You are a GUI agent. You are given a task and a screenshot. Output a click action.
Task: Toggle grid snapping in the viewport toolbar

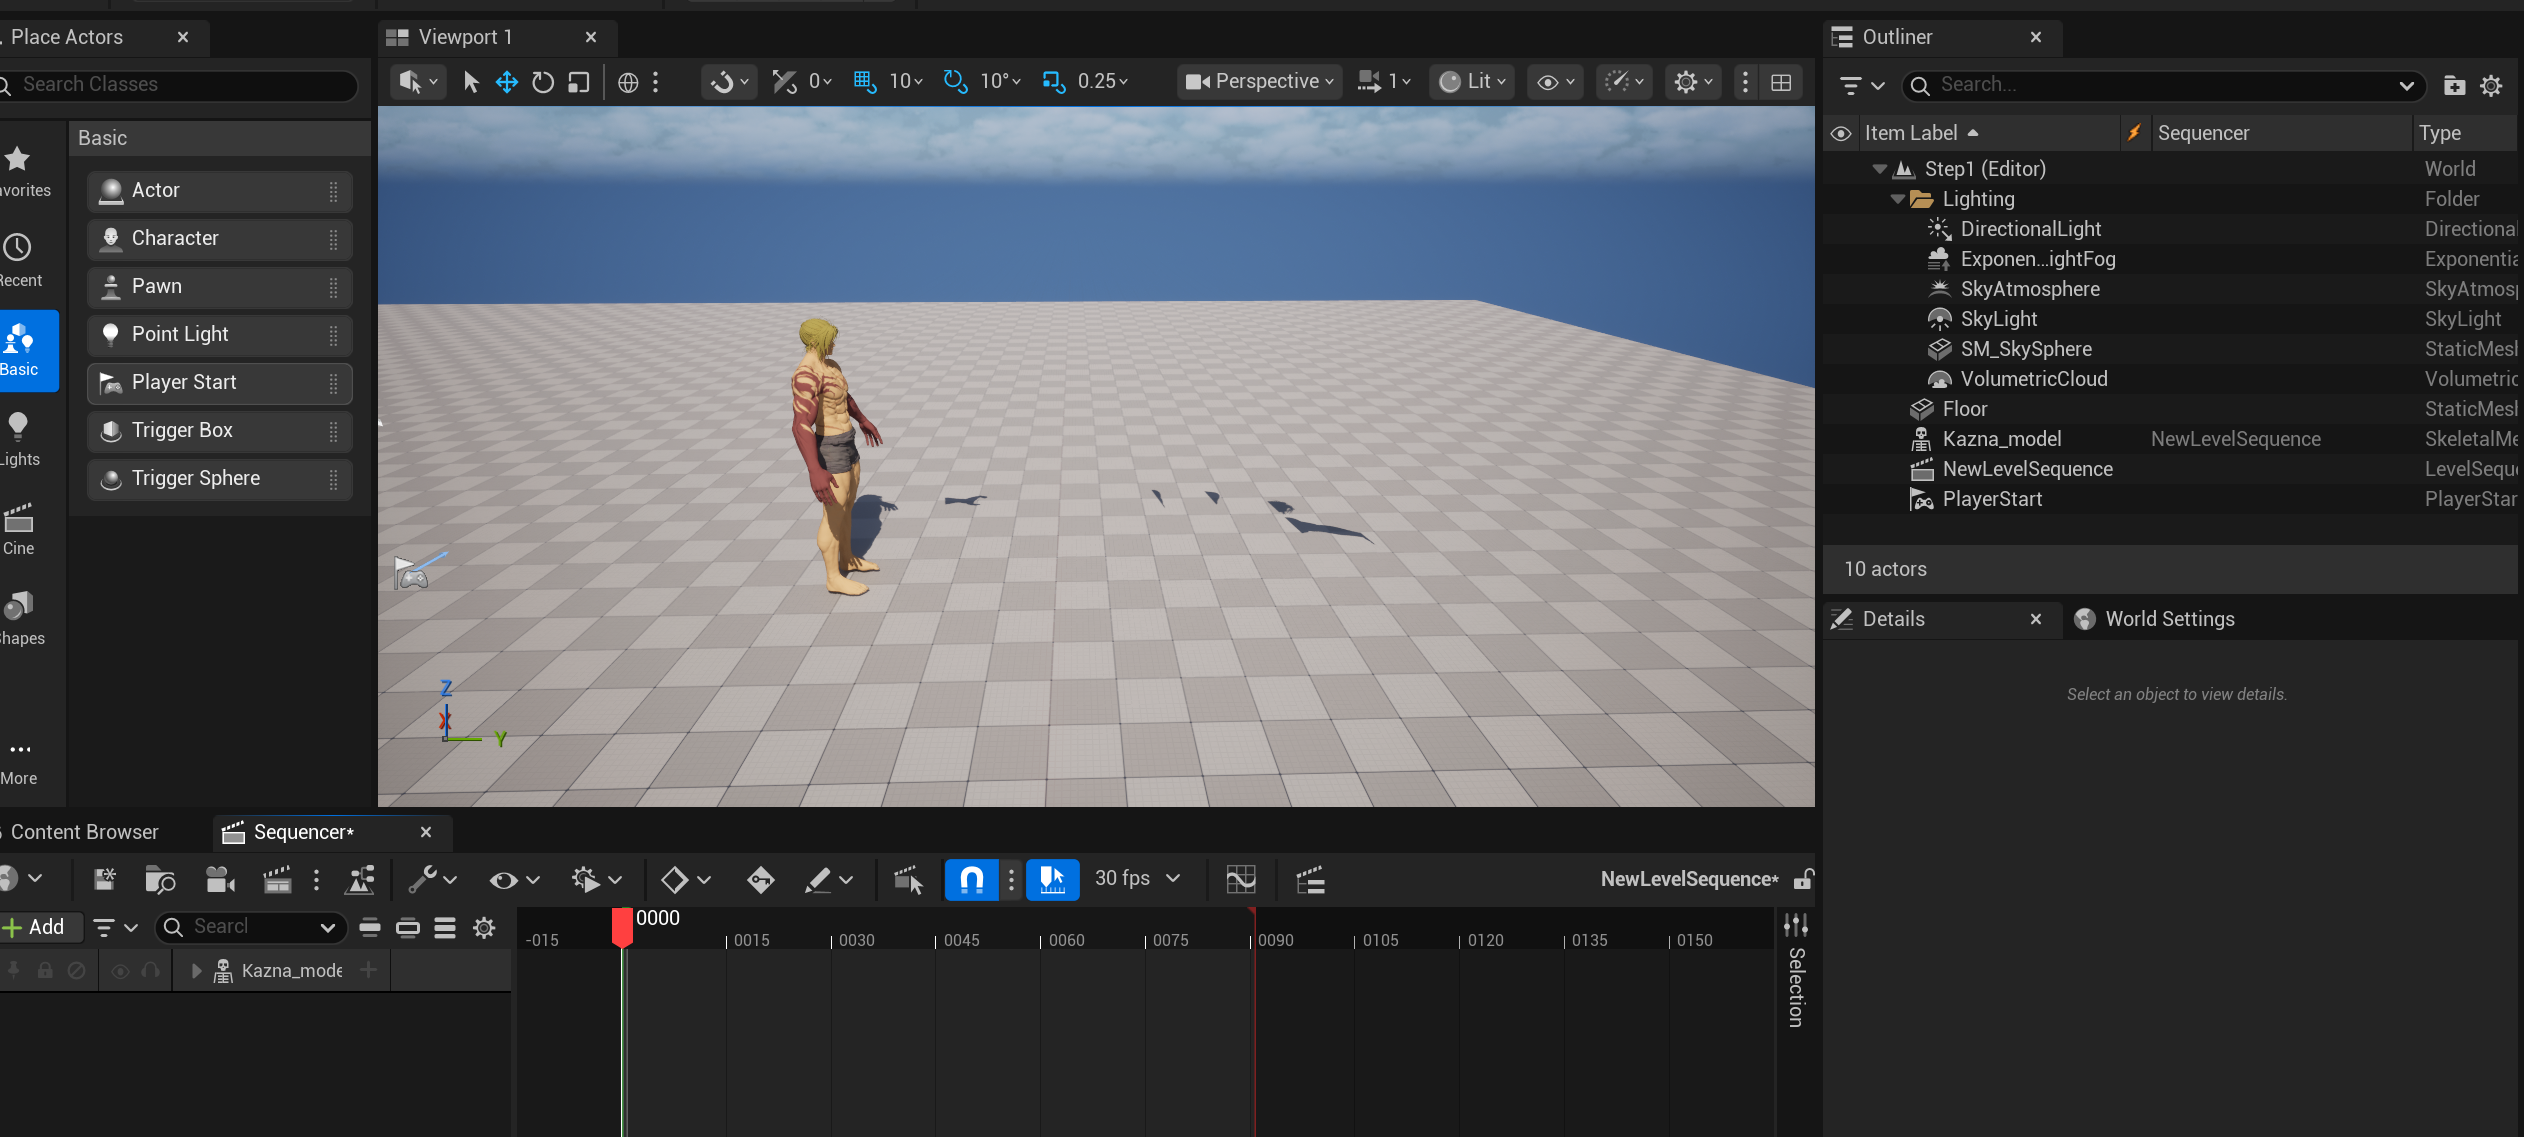coord(864,82)
